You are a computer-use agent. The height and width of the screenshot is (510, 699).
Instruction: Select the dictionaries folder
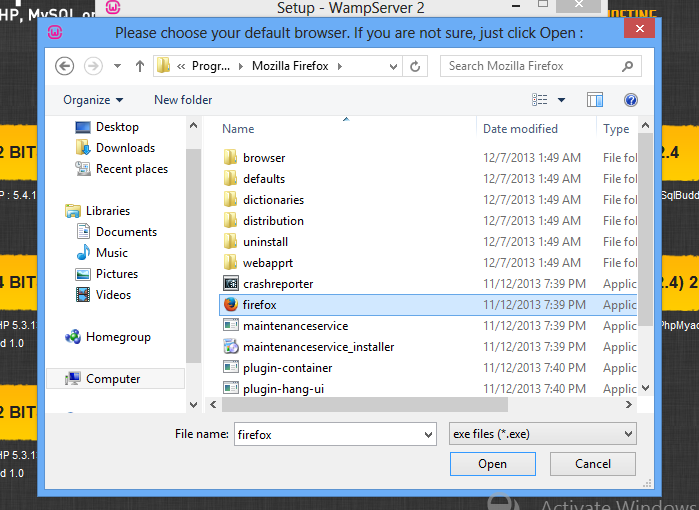click(x=263, y=200)
